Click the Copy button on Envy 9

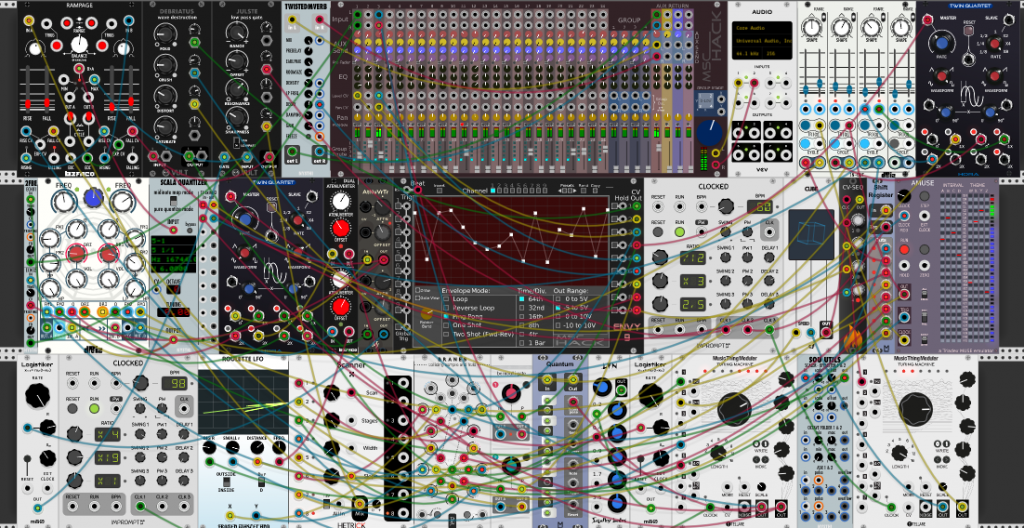click(x=595, y=191)
